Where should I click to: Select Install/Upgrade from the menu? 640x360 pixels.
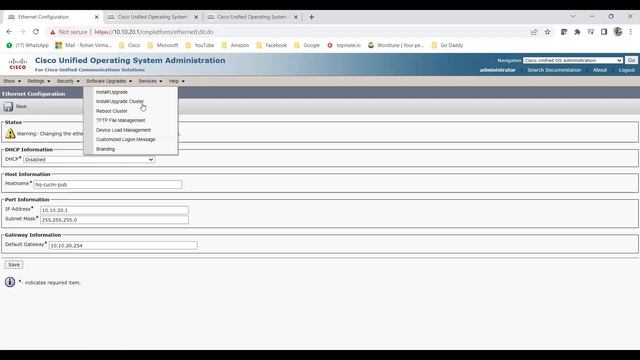[x=112, y=92]
